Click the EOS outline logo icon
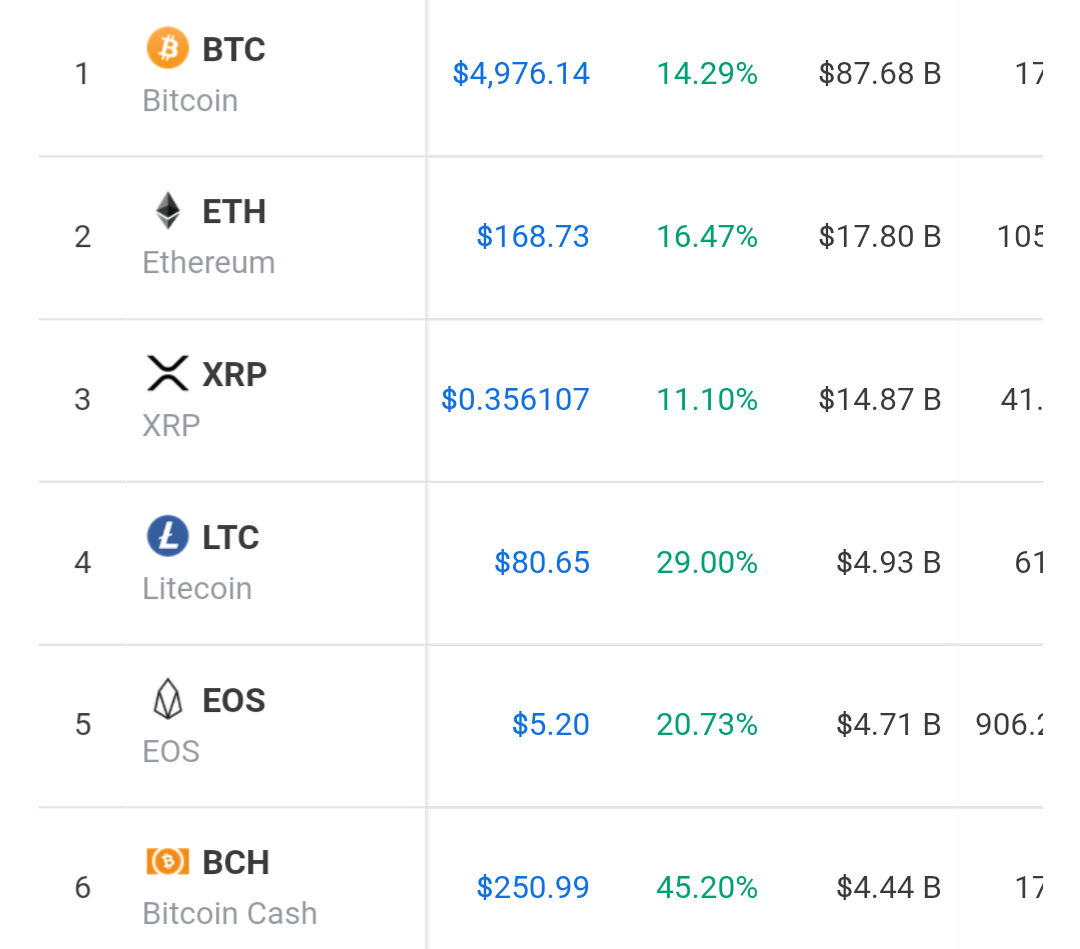This screenshot has height=949, width=1080. tap(167, 699)
